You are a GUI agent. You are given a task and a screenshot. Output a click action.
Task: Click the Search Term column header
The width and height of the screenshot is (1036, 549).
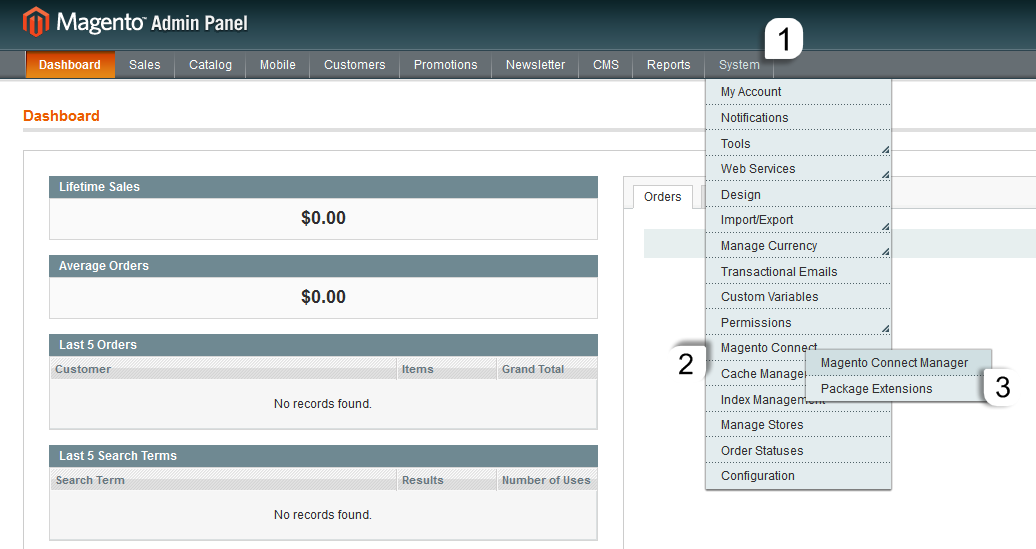click(223, 480)
